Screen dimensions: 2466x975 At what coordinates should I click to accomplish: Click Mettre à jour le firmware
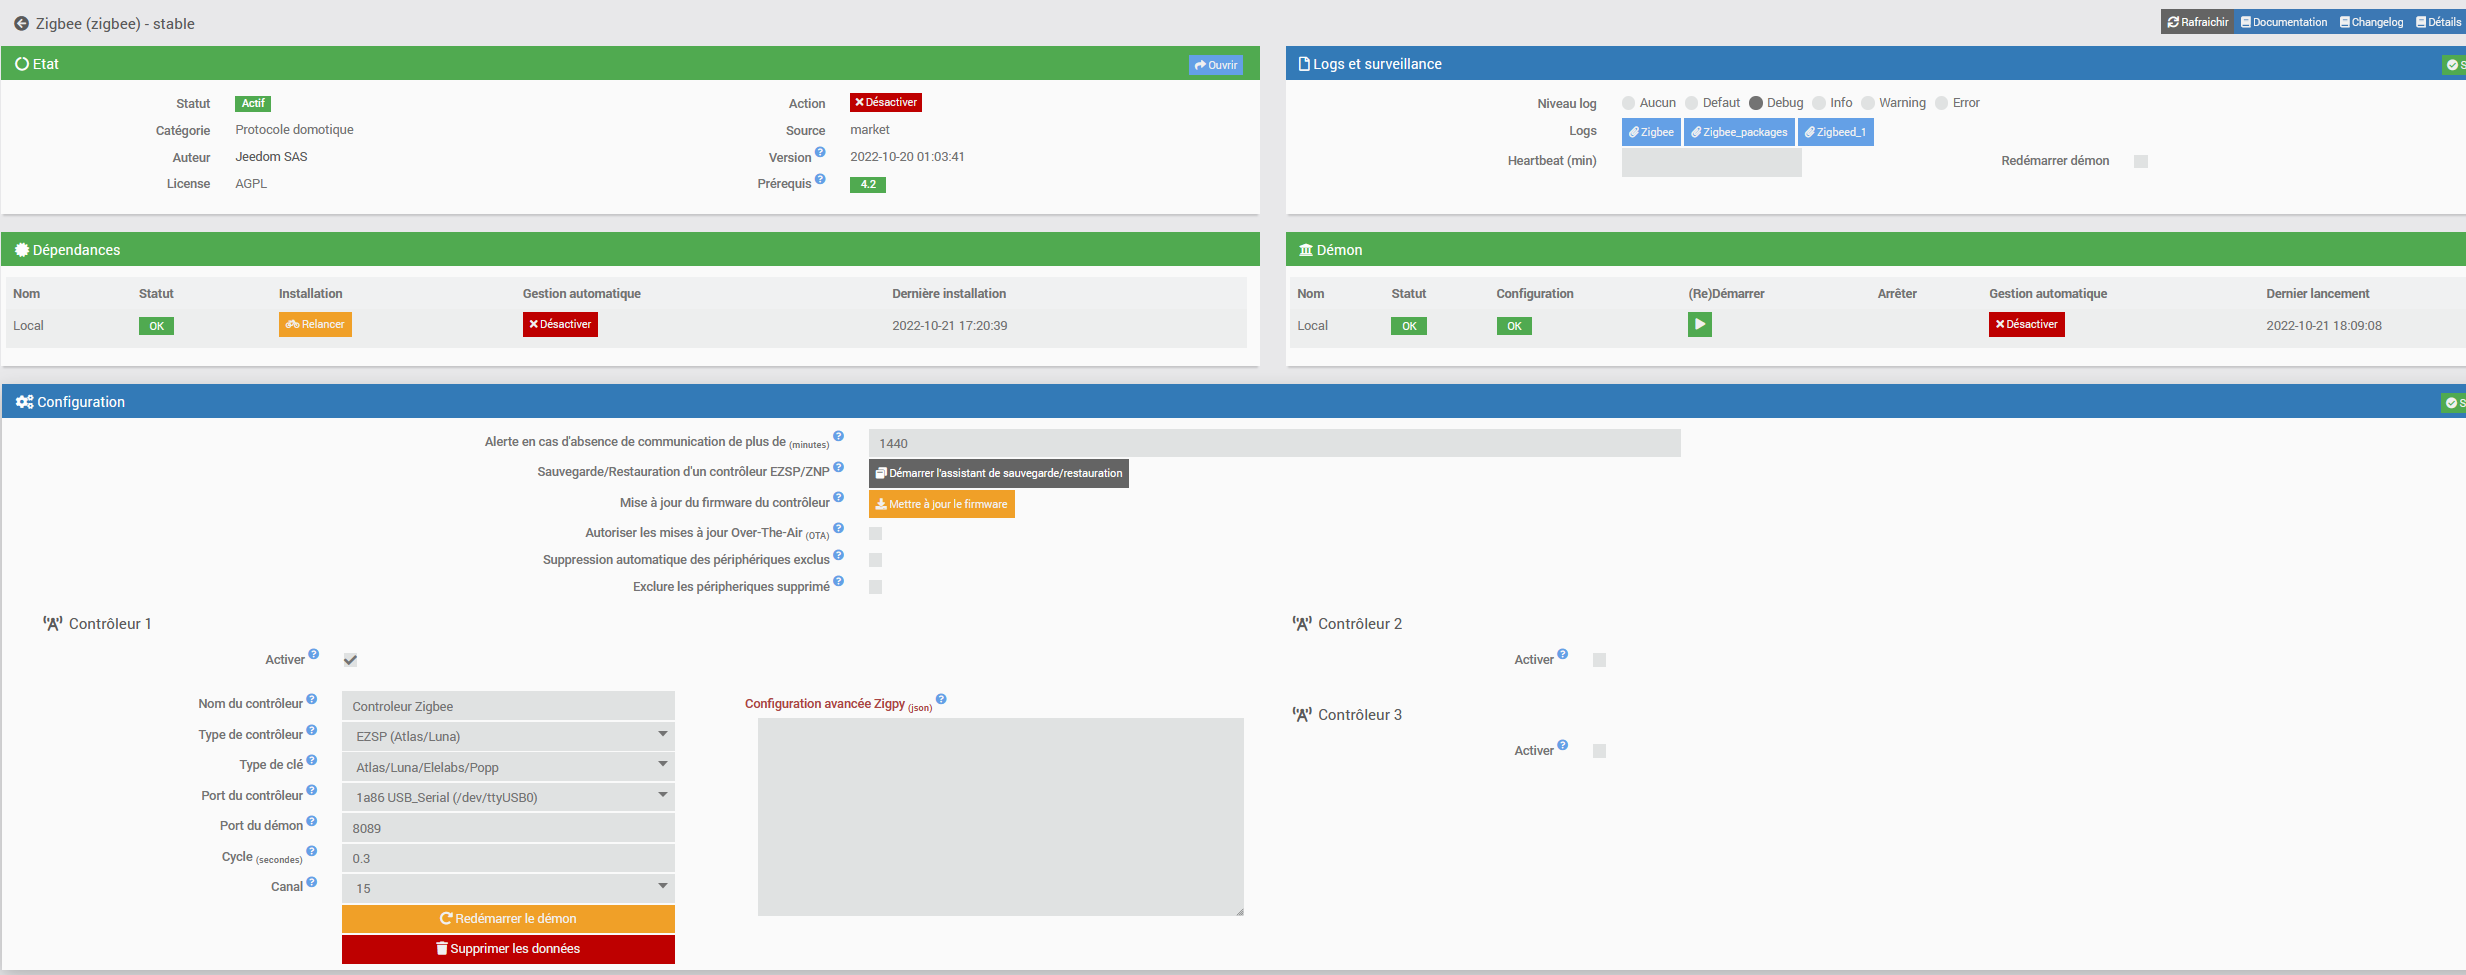click(942, 504)
